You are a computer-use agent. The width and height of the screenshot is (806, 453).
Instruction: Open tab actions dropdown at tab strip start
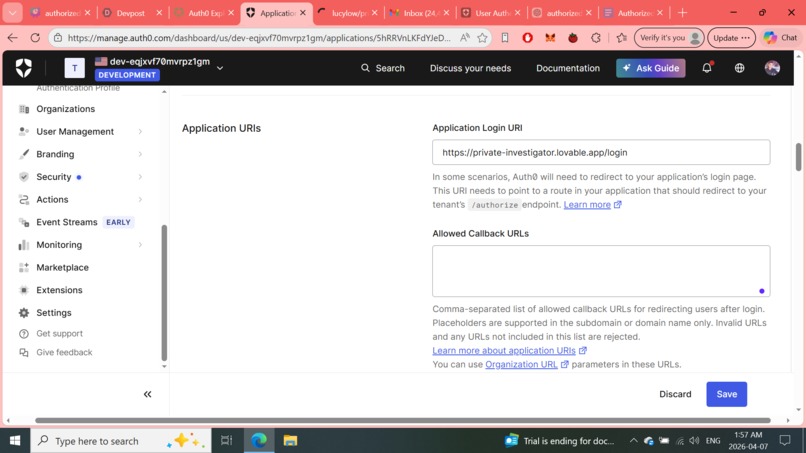click(12, 13)
